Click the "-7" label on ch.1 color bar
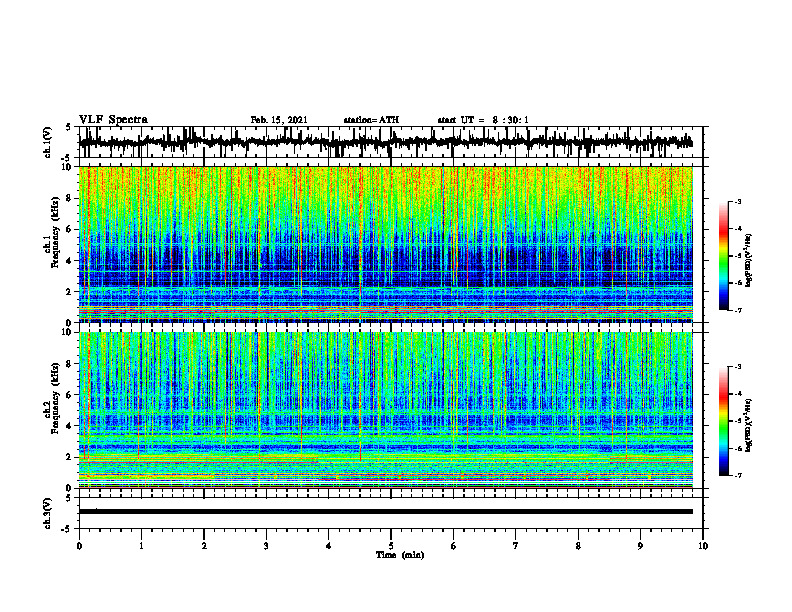Viewport: 792px width, 612px height. click(738, 311)
